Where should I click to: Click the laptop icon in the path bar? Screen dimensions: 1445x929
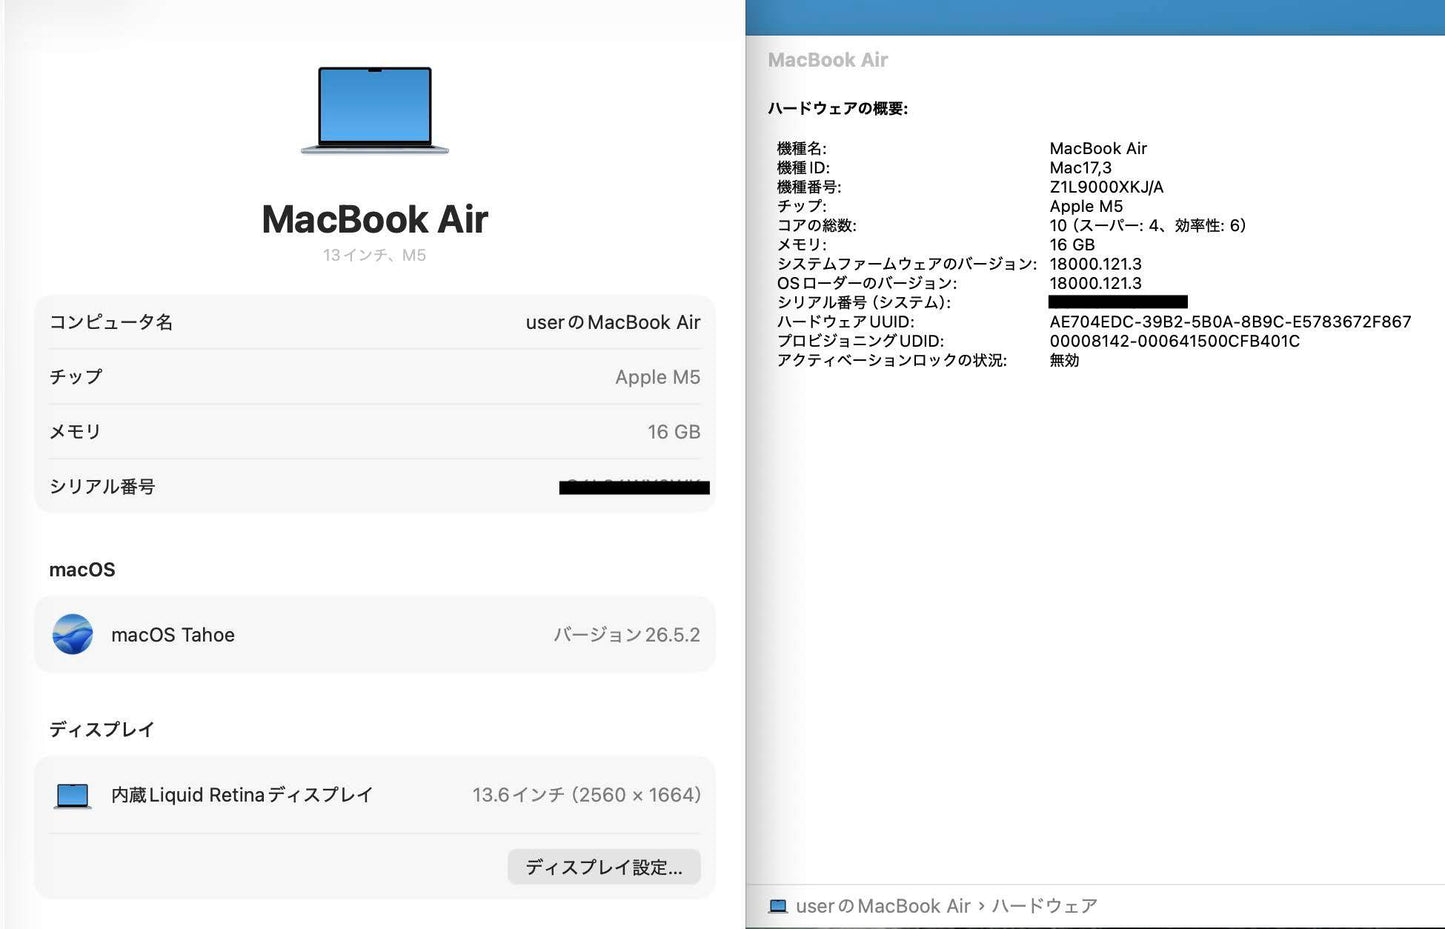pyautogui.click(x=778, y=906)
